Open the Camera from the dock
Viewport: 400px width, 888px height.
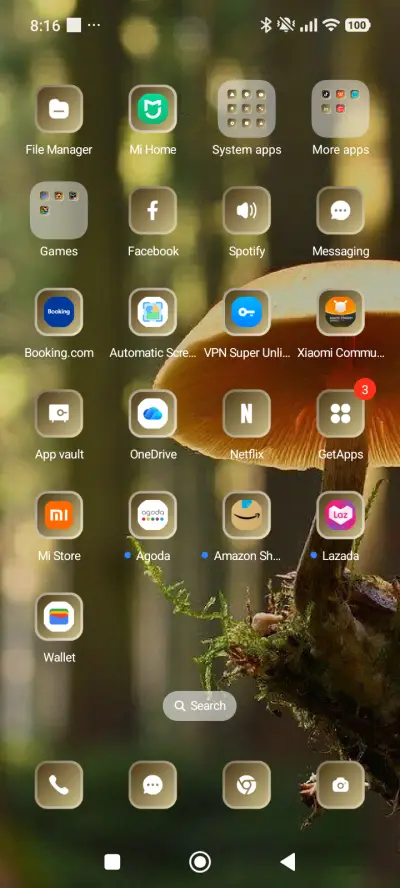click(x=341, y=784)
